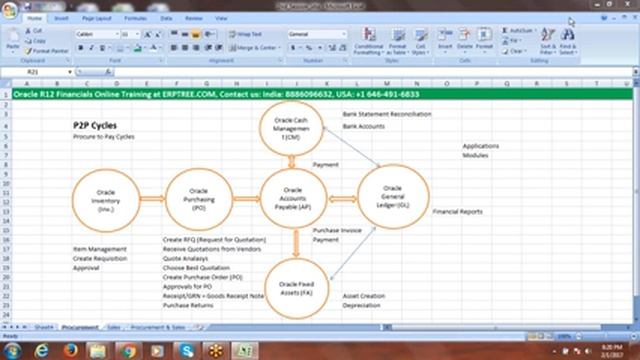Viewport: 640px width, 360px height.
Task: Open Firefox from the taskbar
Action: (x=70, y=351)
